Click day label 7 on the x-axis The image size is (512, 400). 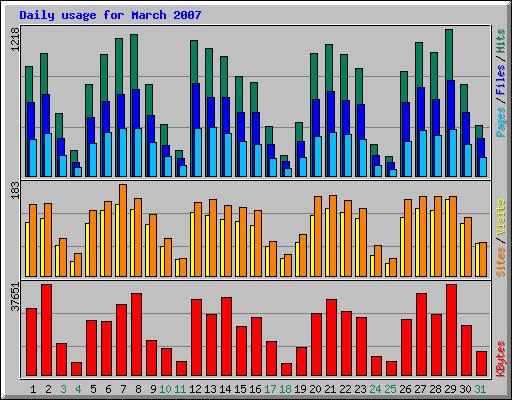123,389
